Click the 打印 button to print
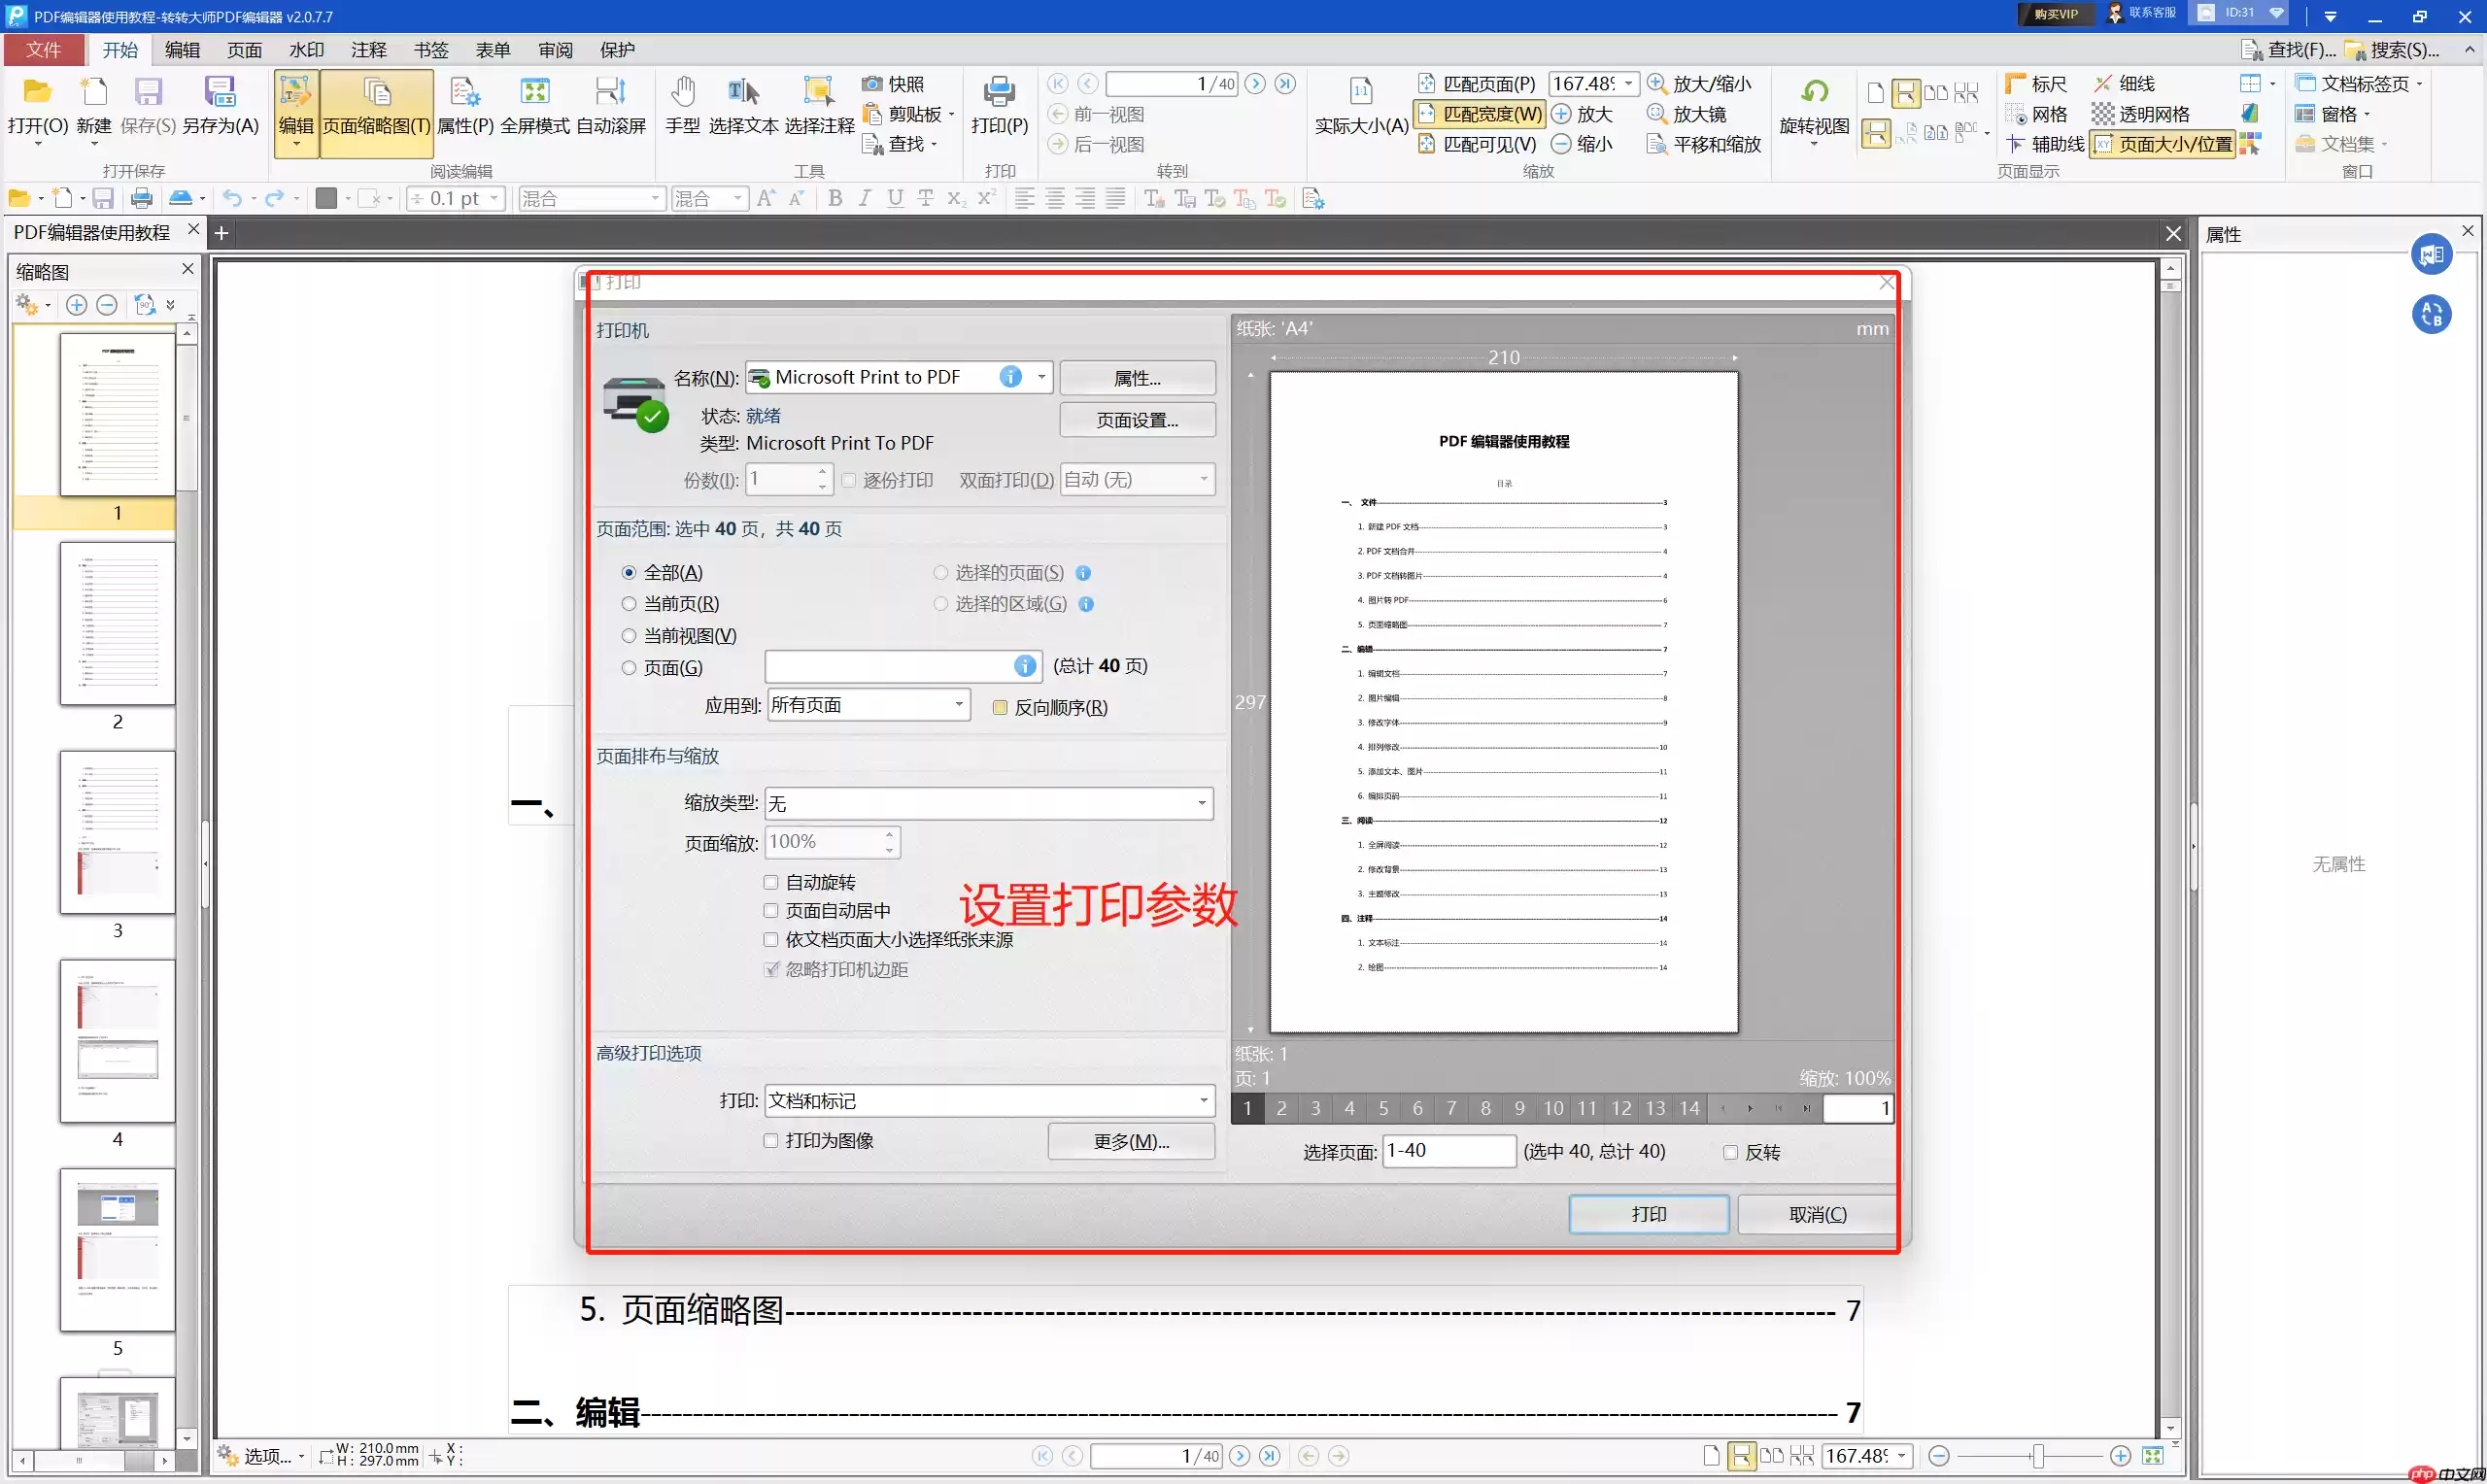Viewport: 2487px width, 1484px height. coord(1648,1213)
